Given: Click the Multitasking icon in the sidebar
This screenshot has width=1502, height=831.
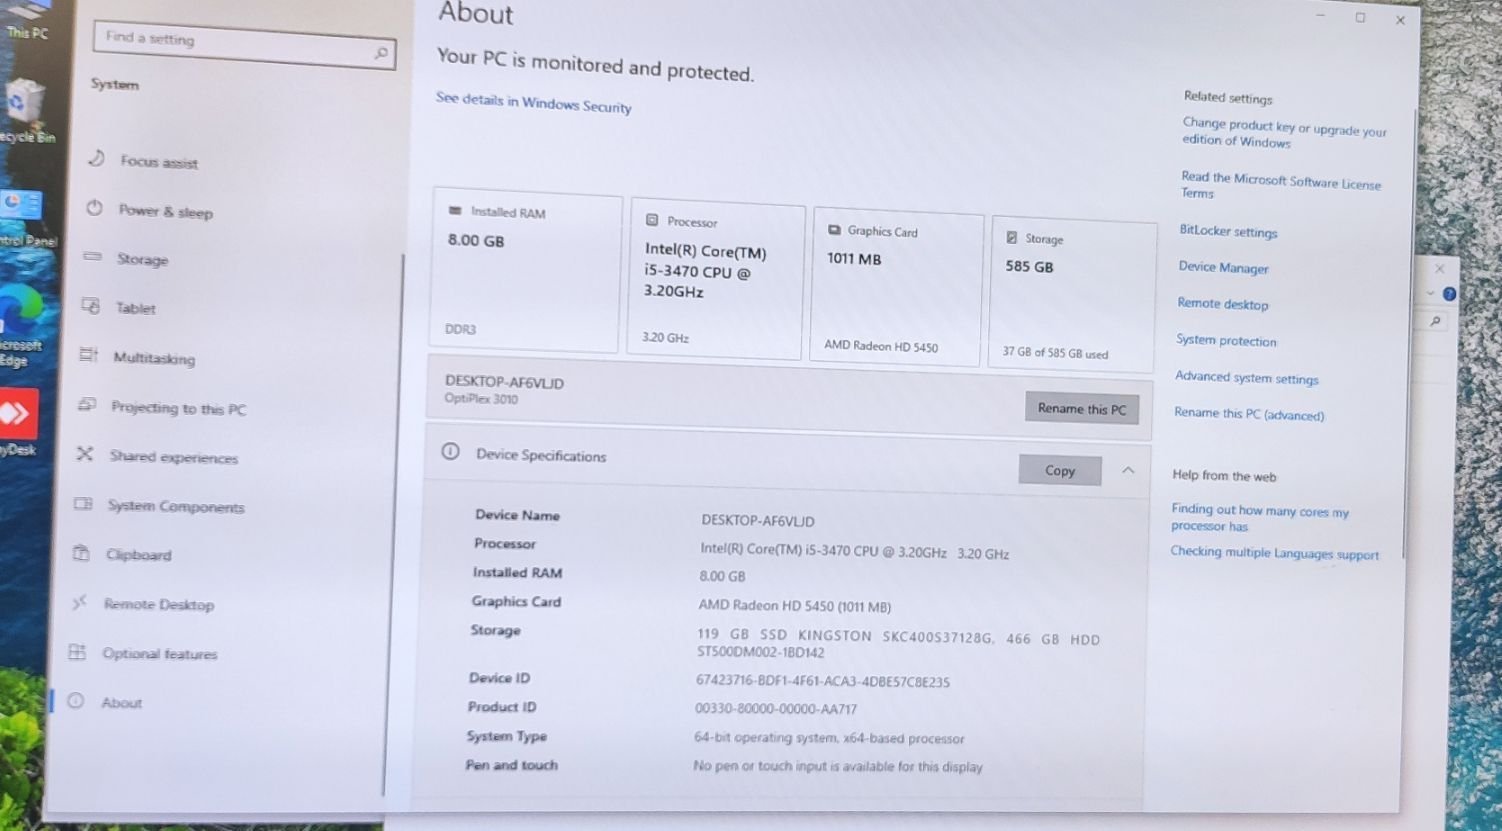Looking at the screenshot, I should pyautogui.click(x=89, y=355).
